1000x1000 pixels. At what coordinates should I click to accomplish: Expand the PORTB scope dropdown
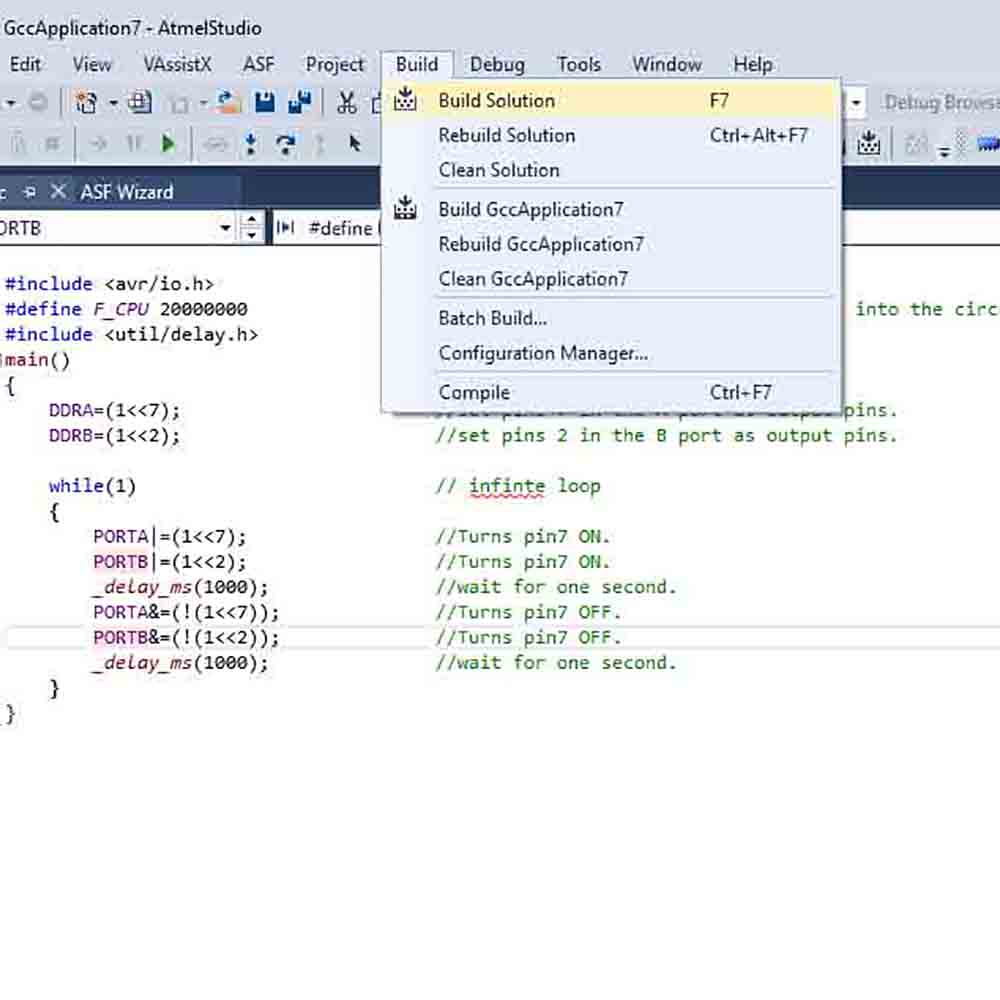(225, 228)
